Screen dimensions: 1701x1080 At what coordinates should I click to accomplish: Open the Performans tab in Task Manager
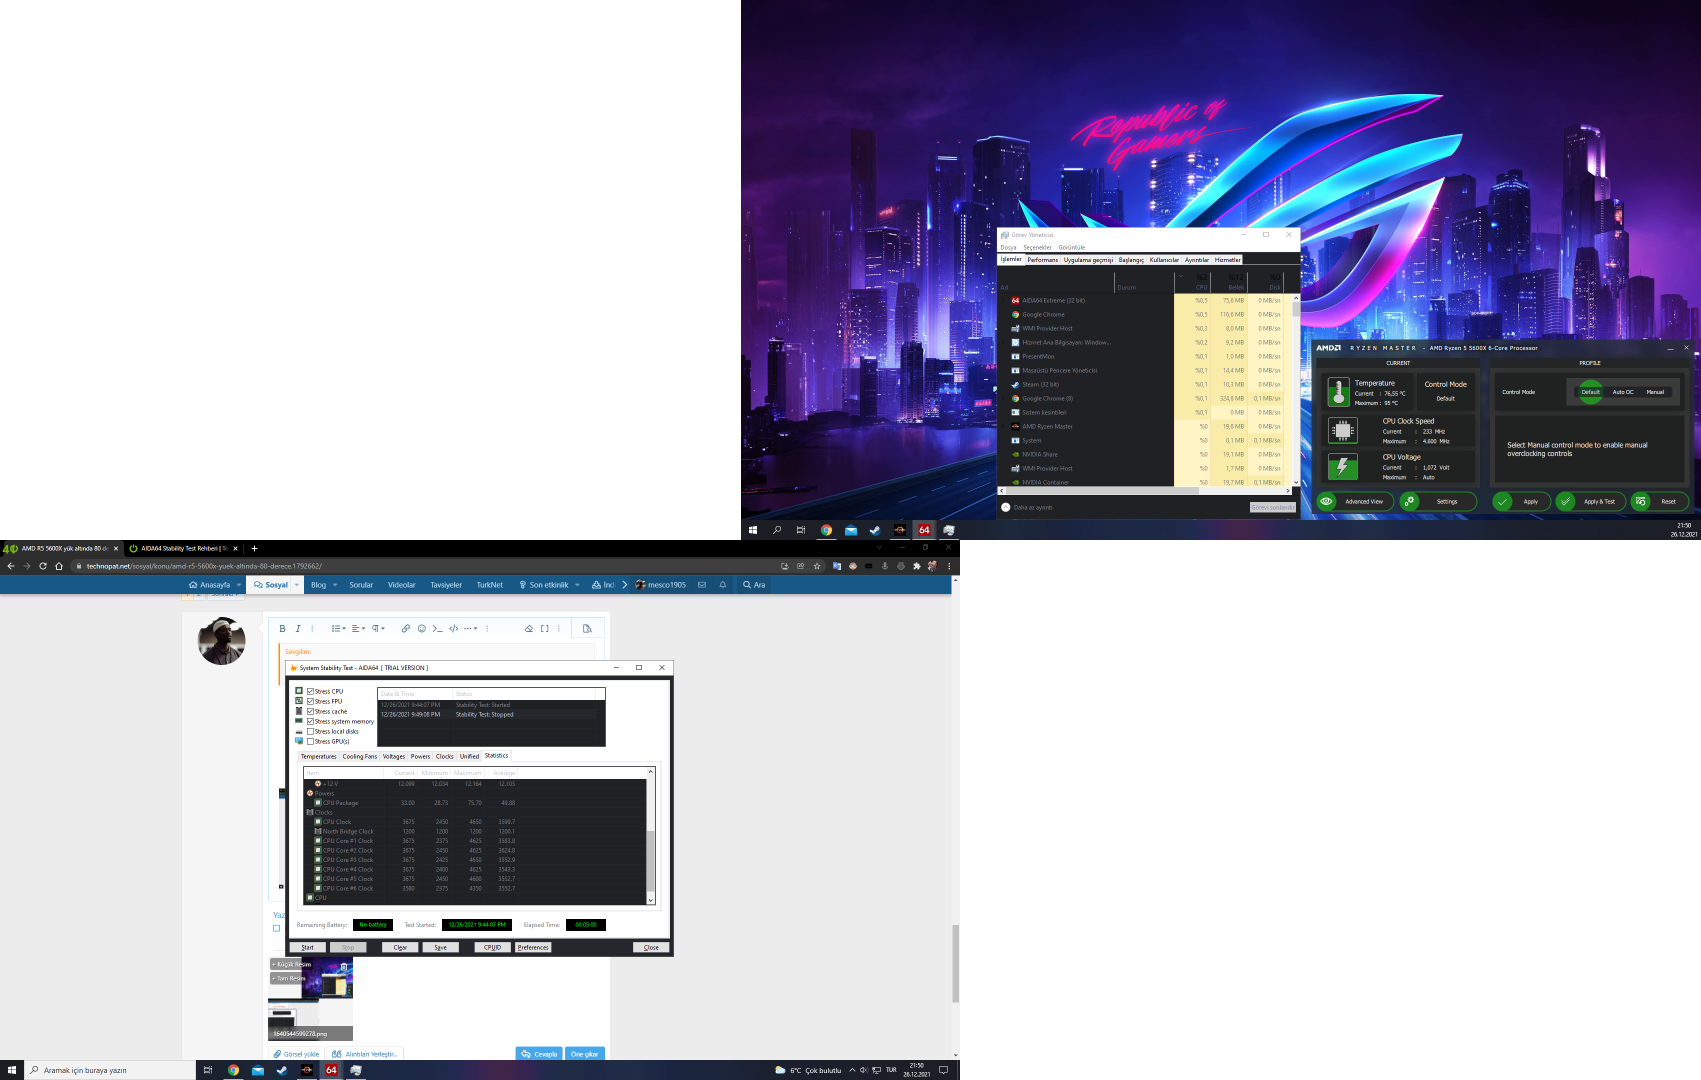(x=1043, y=260)
